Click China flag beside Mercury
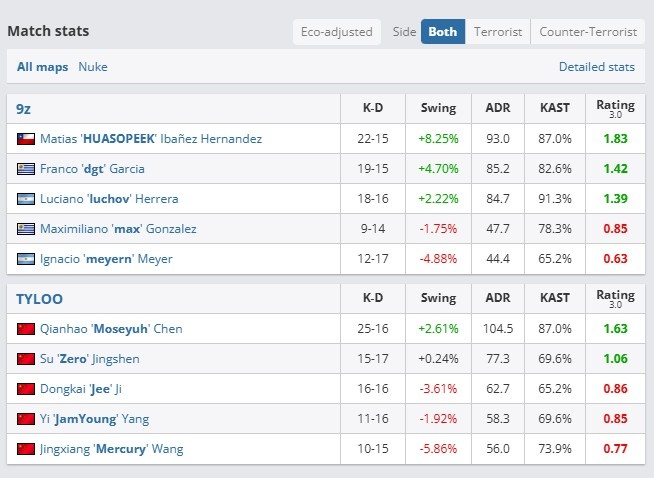 26,449
